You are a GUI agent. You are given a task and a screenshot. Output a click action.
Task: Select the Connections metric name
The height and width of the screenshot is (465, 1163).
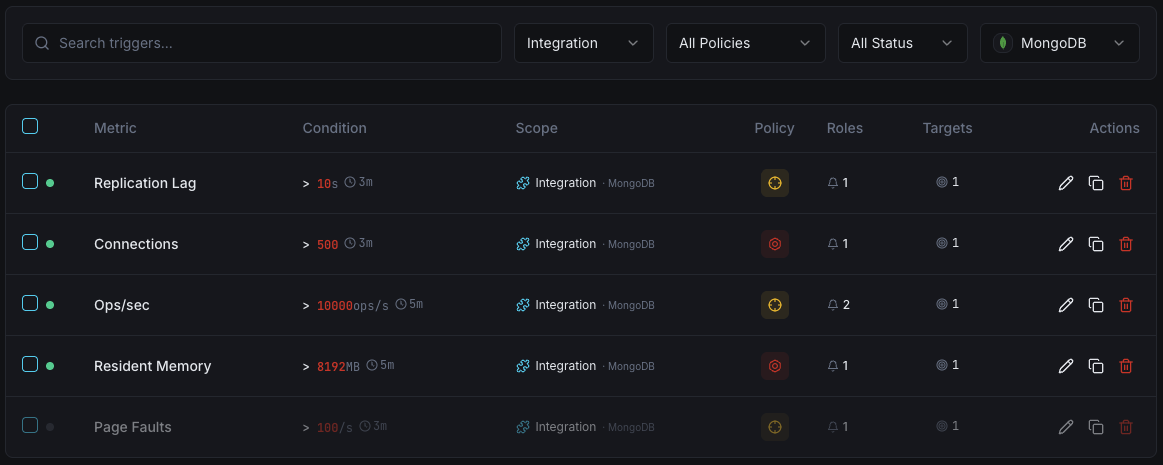pyautogui.click(x=136, y=244)
